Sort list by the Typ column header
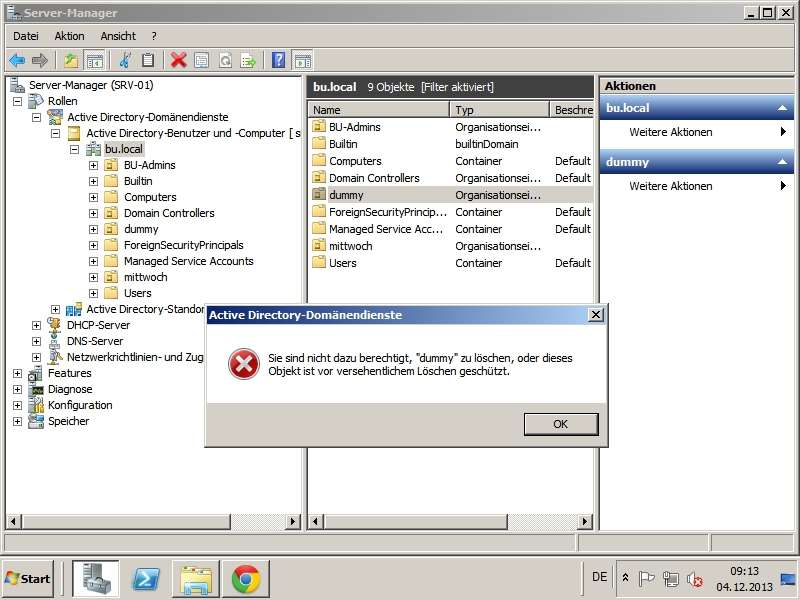Screen dimensions: 800x600 (497, 110)
